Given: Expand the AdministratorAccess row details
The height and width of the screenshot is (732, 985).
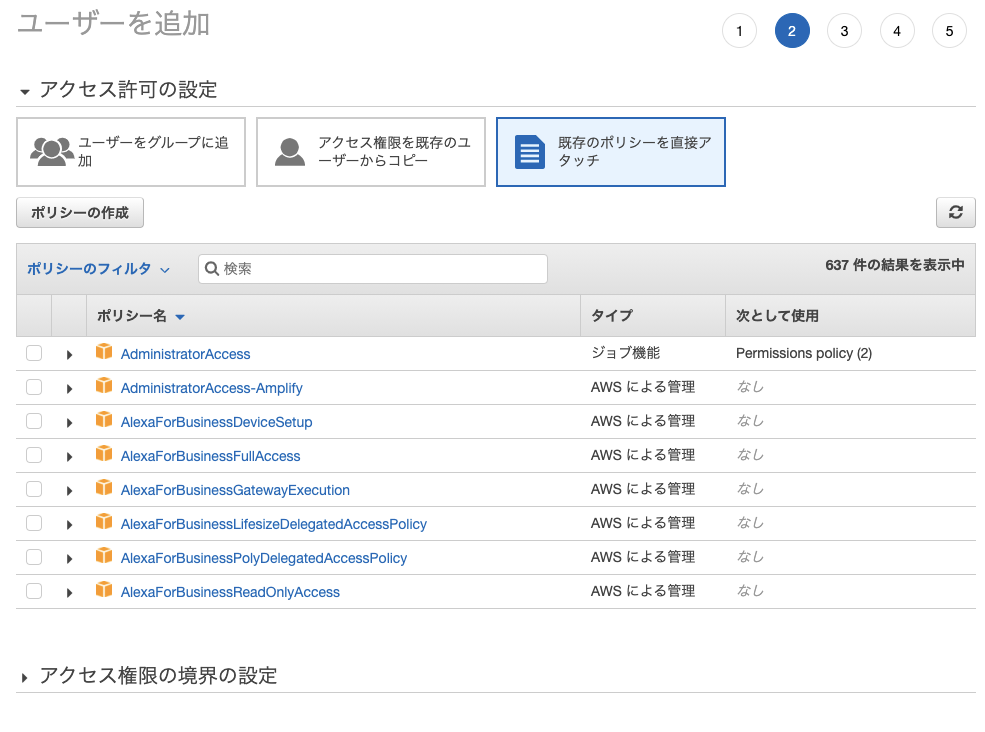Looking at the screenshot, I should [69, 355].
